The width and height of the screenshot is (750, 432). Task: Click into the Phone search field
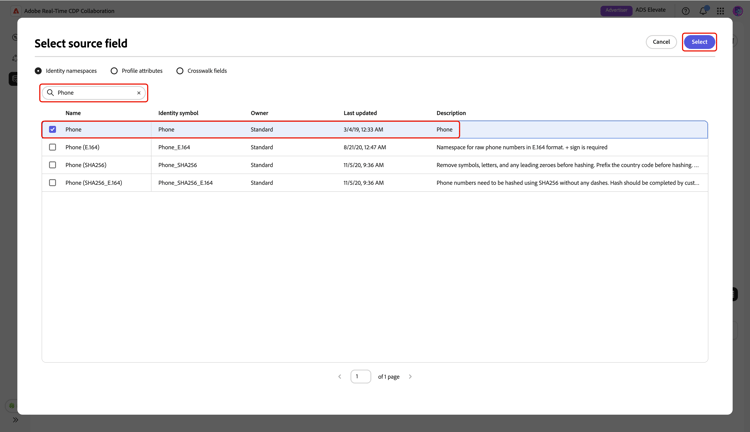click(x=94, y=93)
